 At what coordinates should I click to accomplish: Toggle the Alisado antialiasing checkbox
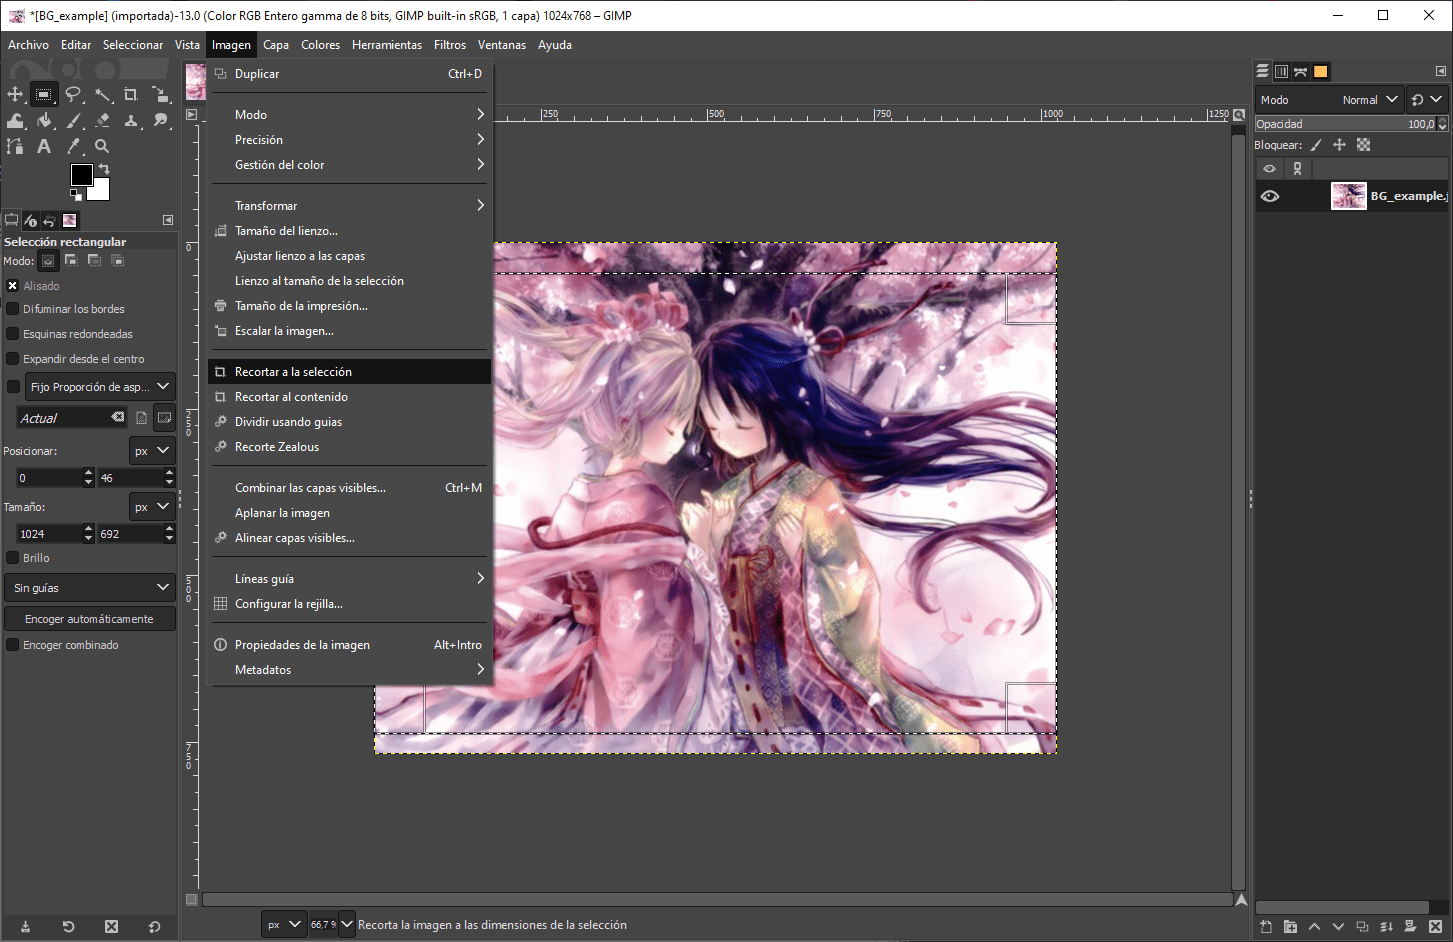pyautogui.click(x=13, y=286)
